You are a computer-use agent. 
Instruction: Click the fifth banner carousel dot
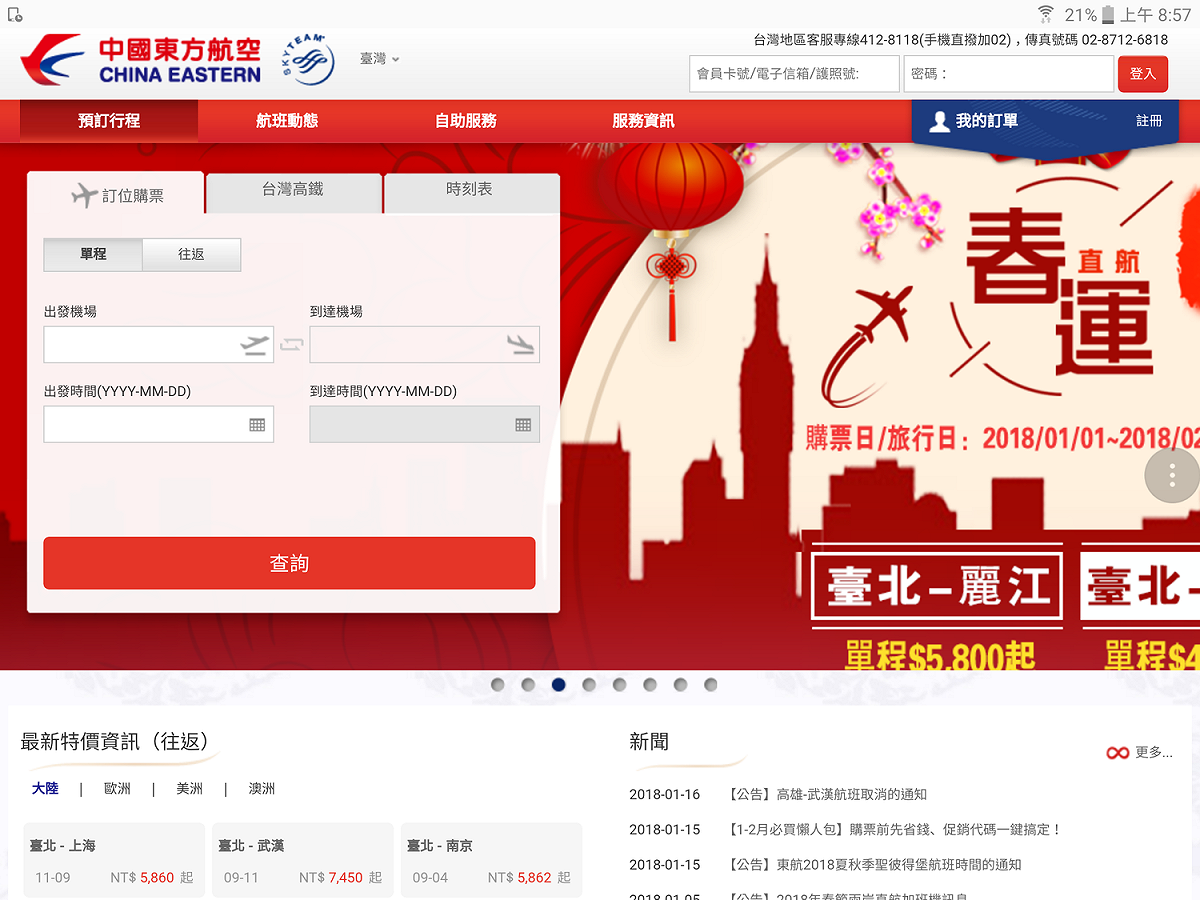pyautogui.click(x=620, y=685)
